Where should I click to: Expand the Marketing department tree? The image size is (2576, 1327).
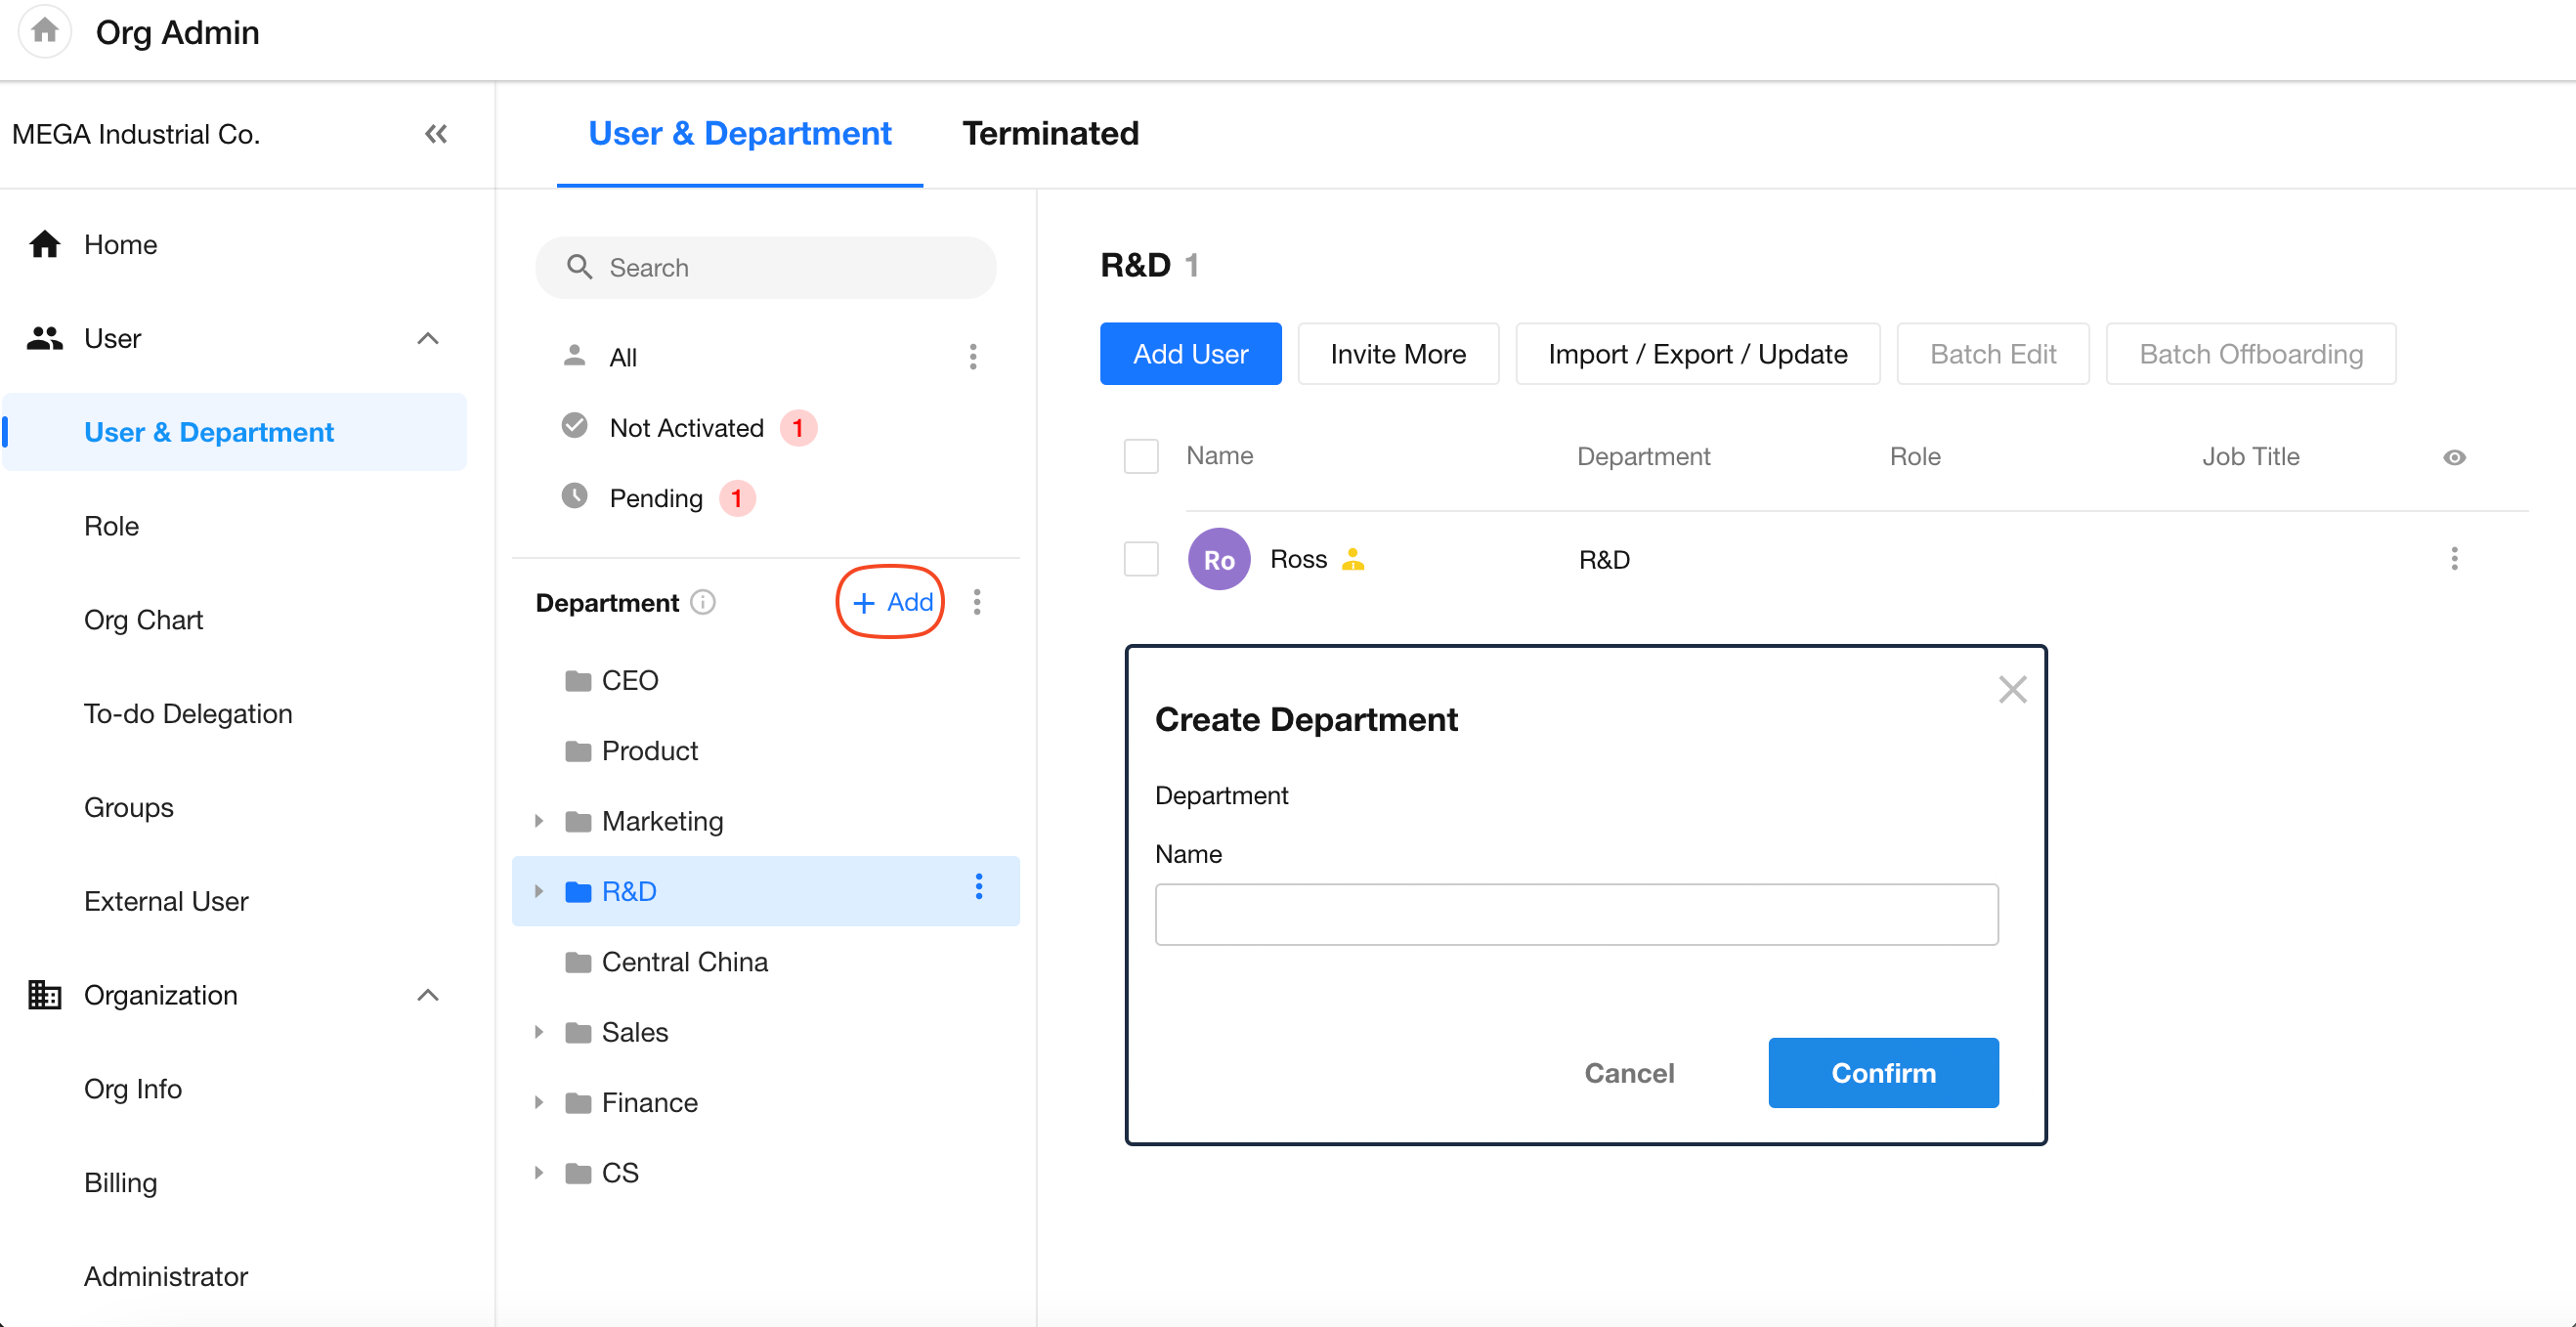pyautogui.click(x=539, y=821)
